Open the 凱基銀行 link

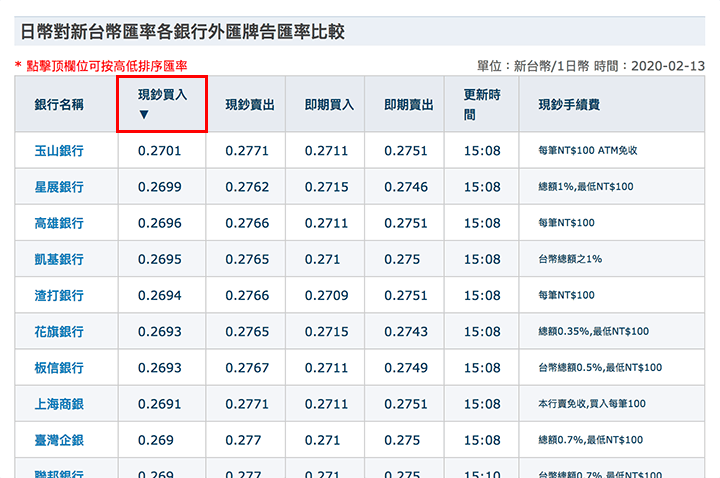(59, 259)
